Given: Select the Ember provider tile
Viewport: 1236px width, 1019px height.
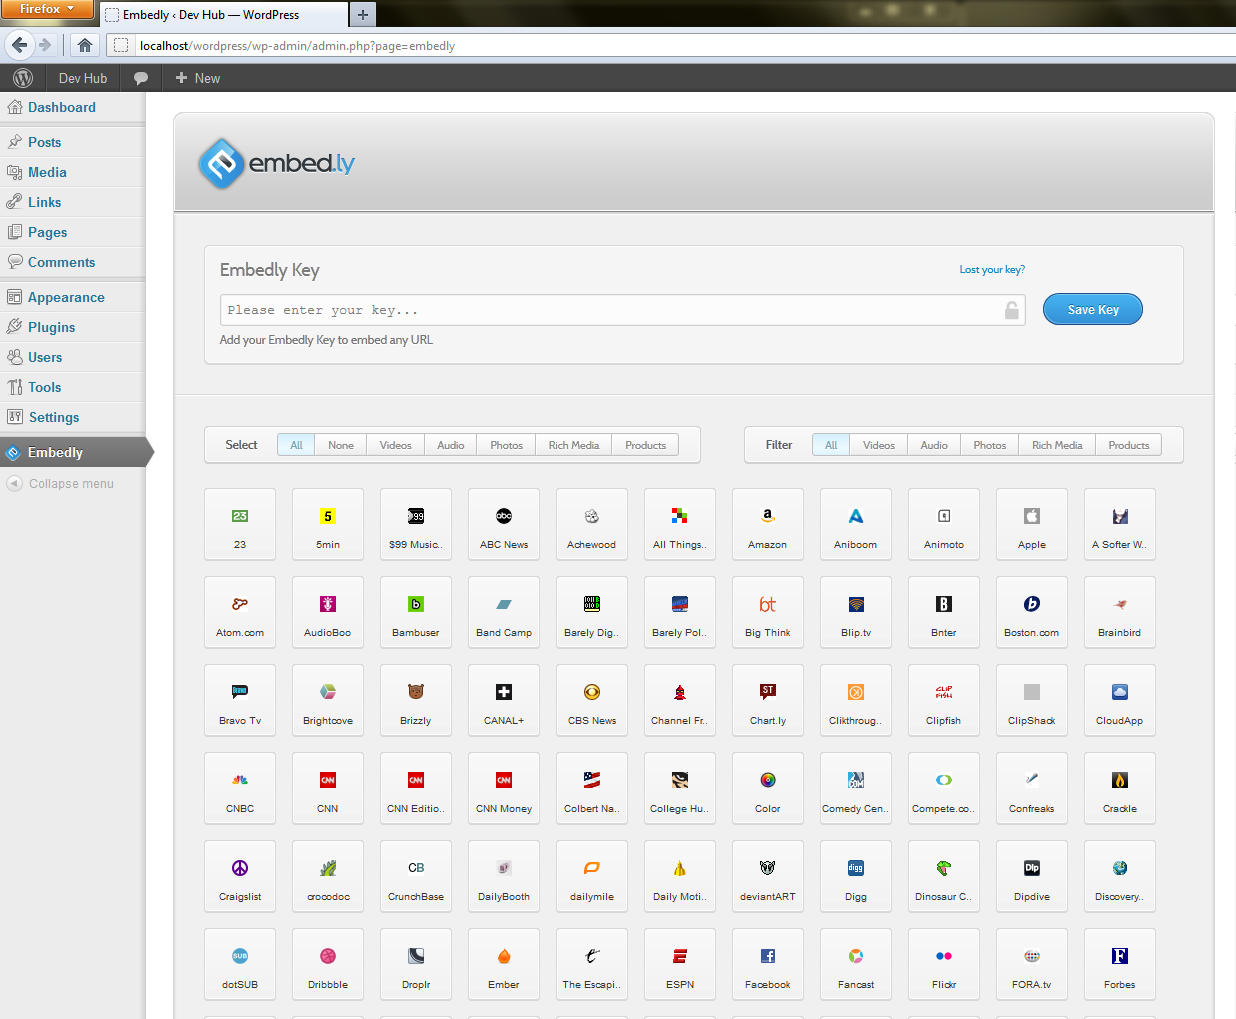Looking at the screenshot, I should point(504,964).
